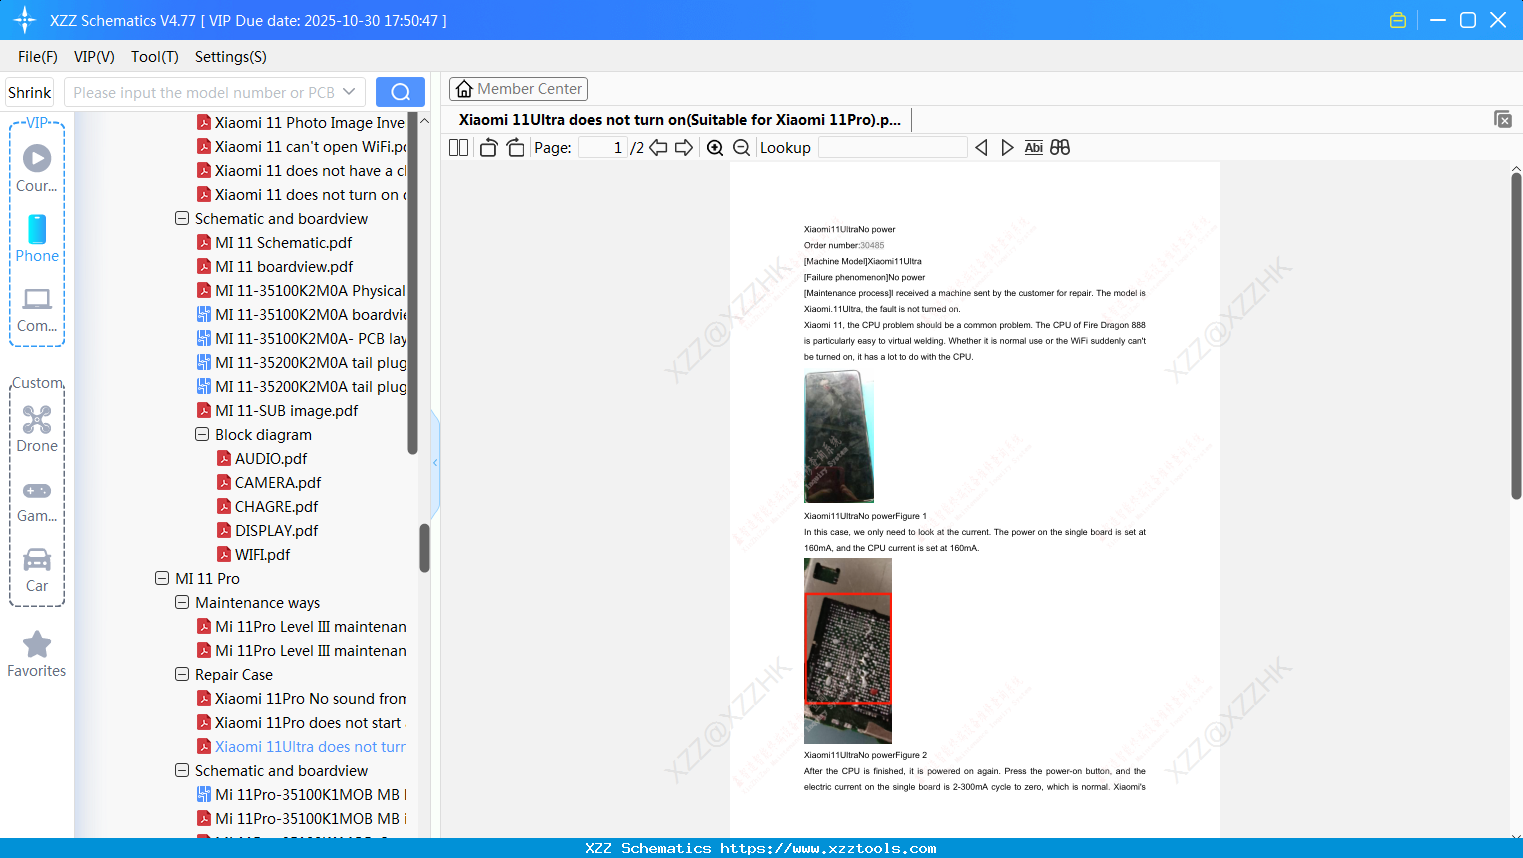The width and height of the screenshot is (1523, 858).
Task: Collapse the file tree panel handle
Action: coord(435,462)
